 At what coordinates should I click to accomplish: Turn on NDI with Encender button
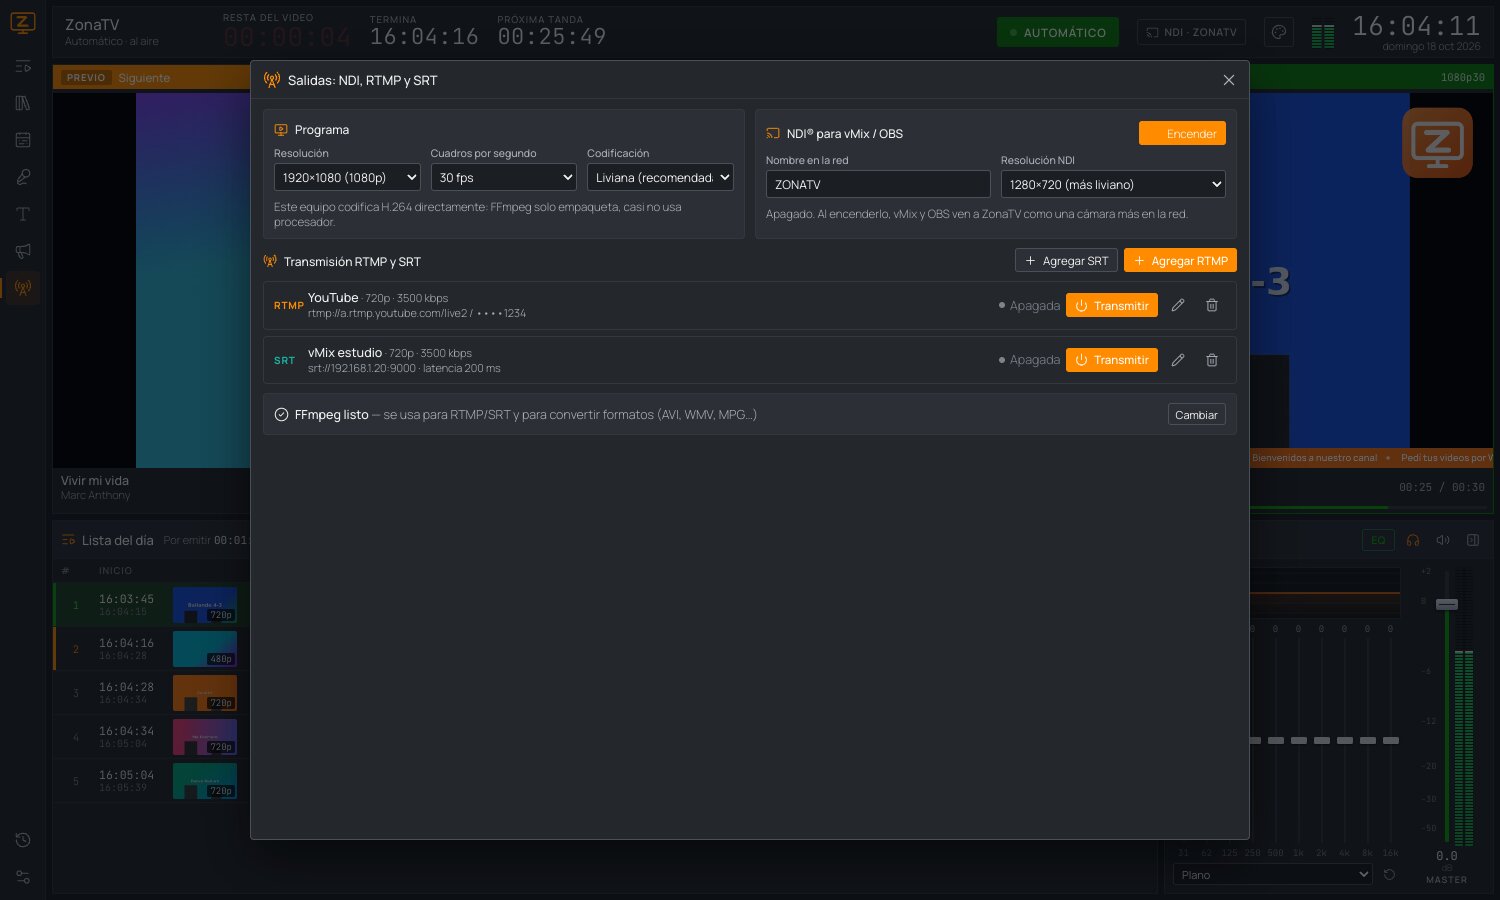click(x=1182, y=133)
